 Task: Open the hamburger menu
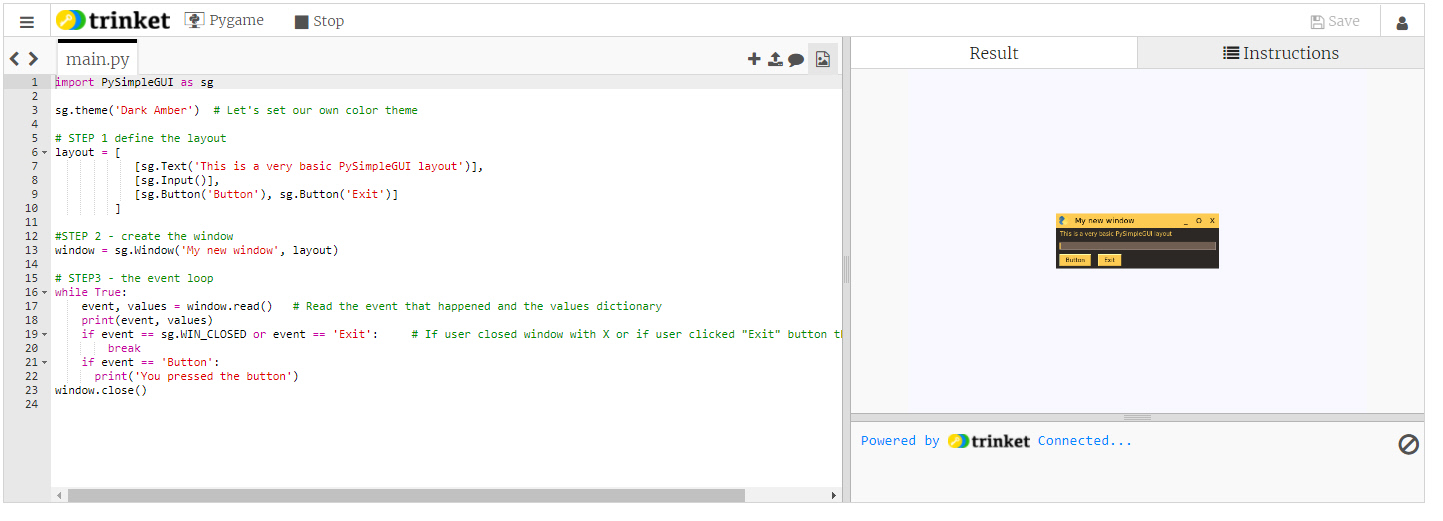coord(27,21)
